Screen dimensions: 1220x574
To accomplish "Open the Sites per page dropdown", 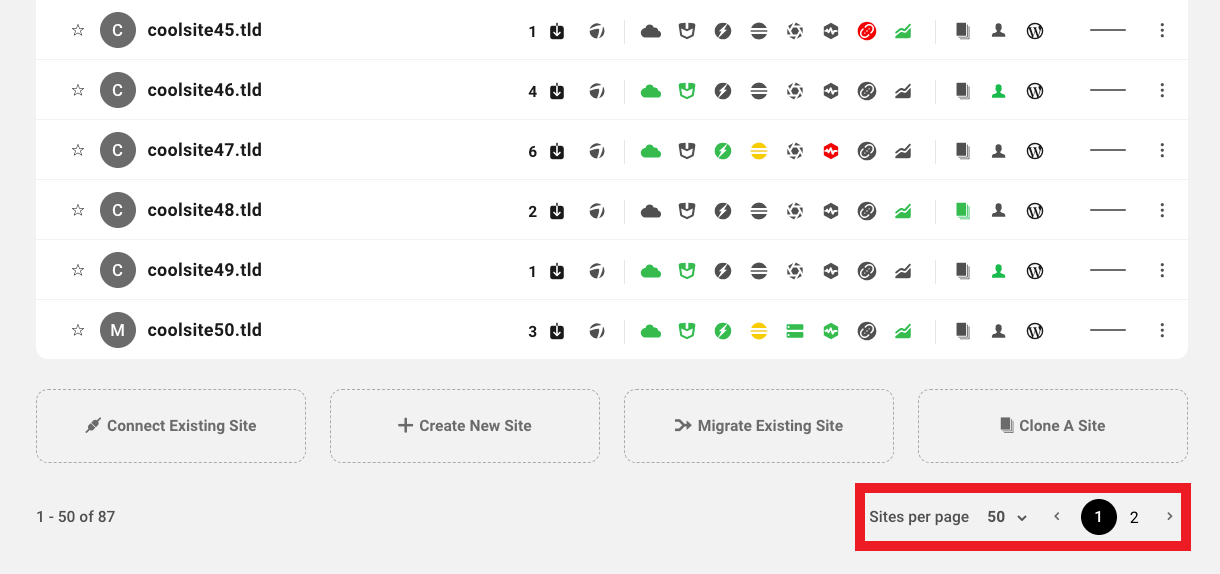I will 1007,517.
